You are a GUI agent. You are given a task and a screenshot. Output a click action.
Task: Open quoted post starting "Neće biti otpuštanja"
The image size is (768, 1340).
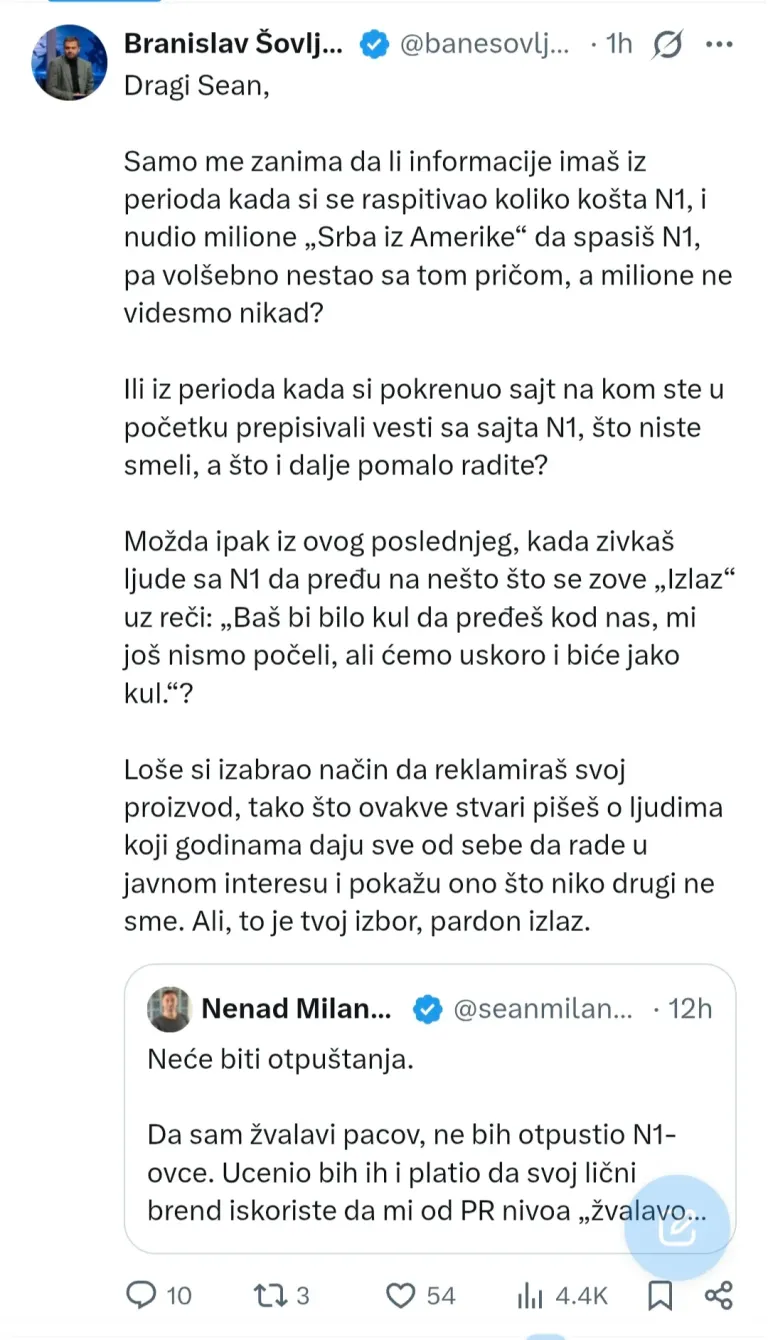point(430,1108)
